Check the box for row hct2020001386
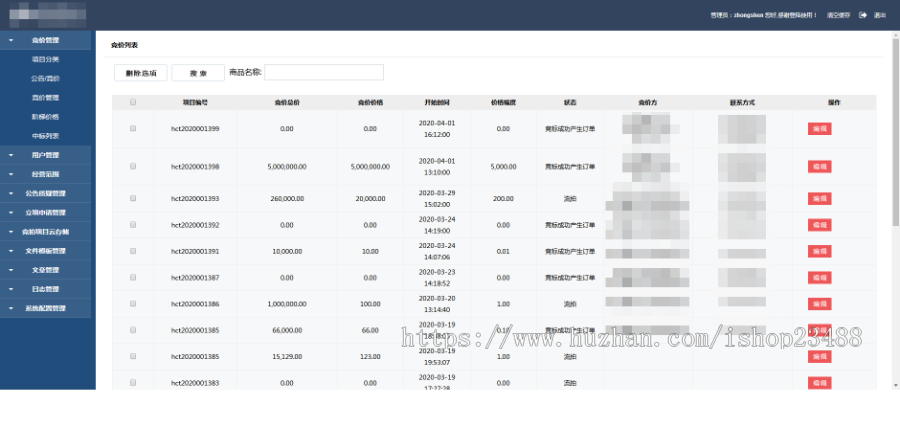The width and height of the screenshot is (900, 427). [x=133, y=304]
